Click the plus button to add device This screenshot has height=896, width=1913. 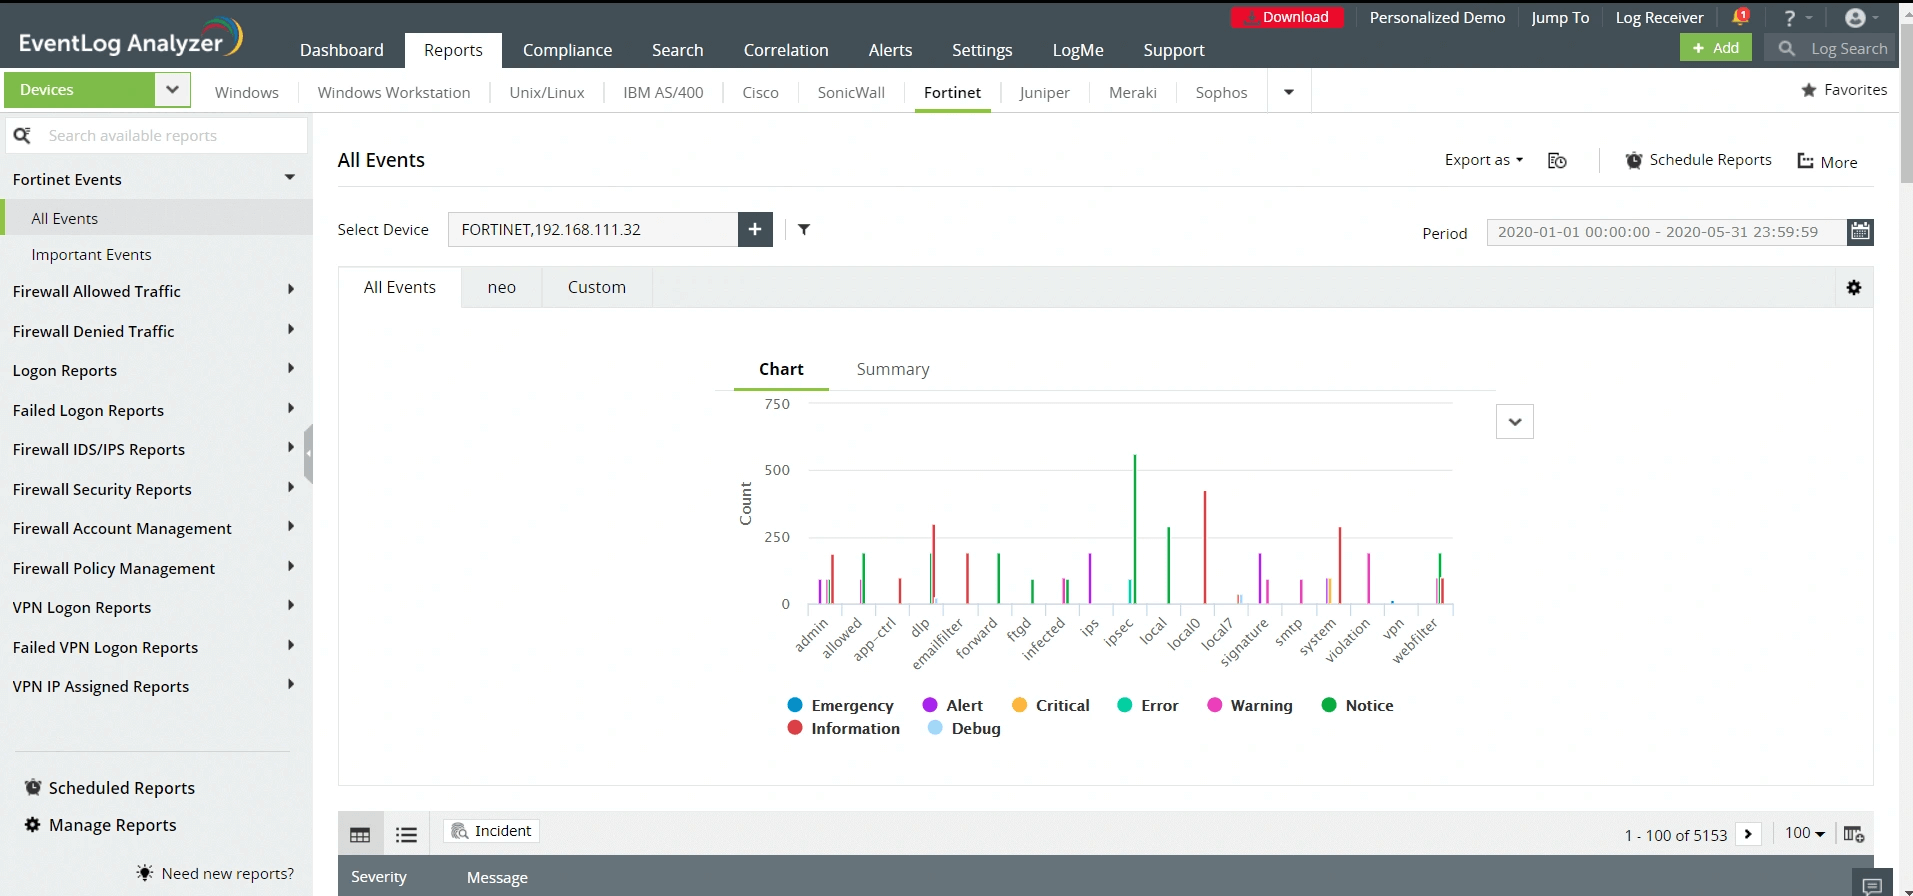pyautogui.click(x=755, y=229)
